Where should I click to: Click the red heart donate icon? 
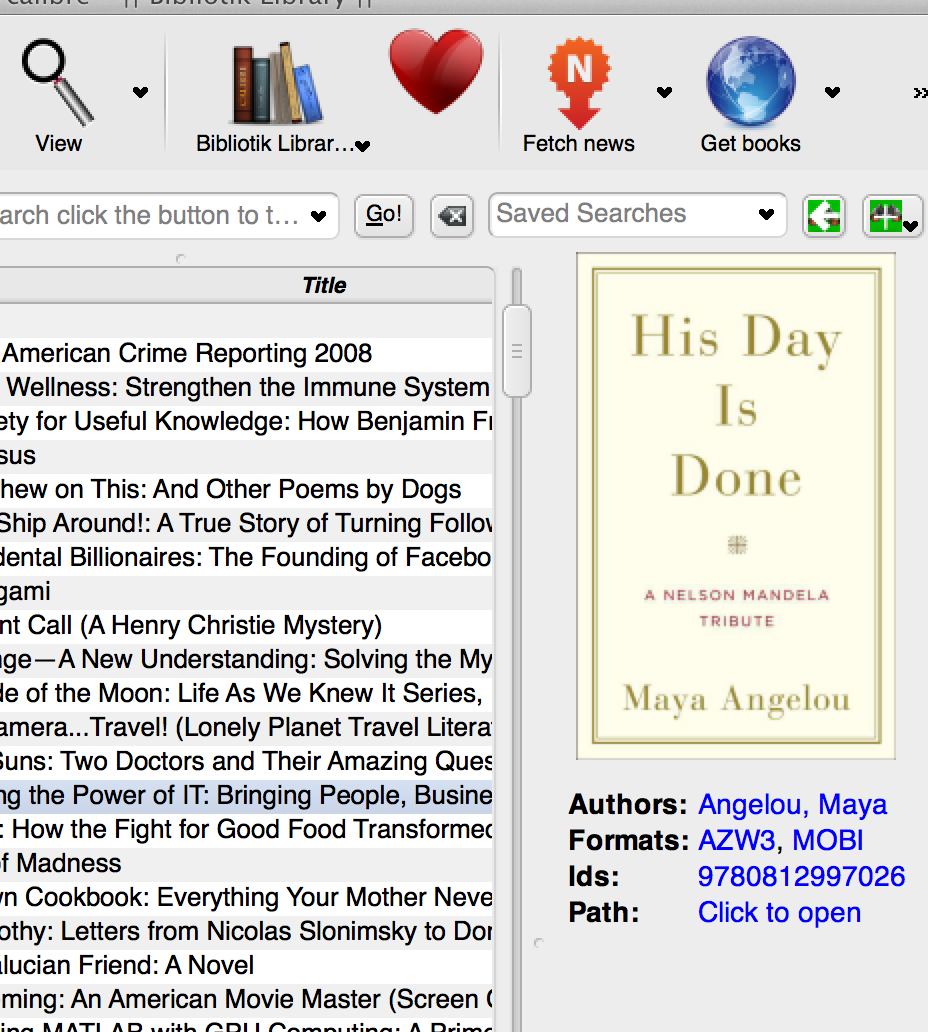click(436, 70)
